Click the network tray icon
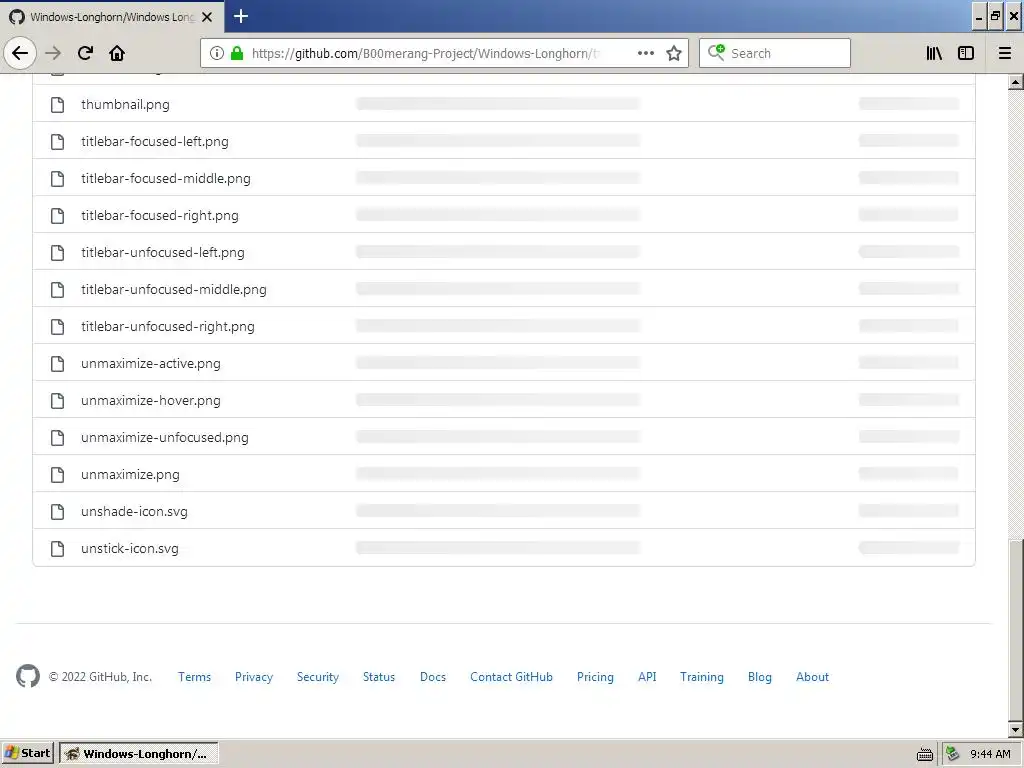Viewport: 1024px width, 768px height. coord(953,754)
